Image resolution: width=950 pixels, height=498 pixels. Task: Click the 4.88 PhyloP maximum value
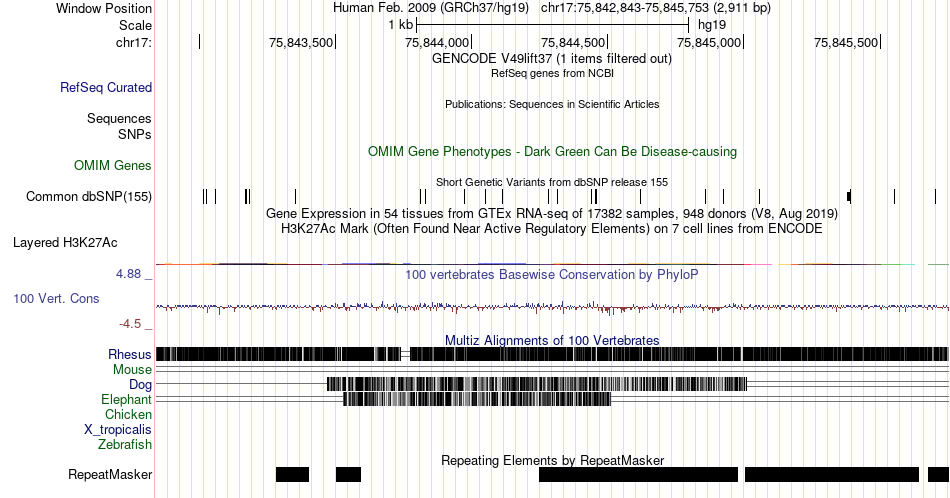(128, 274)
